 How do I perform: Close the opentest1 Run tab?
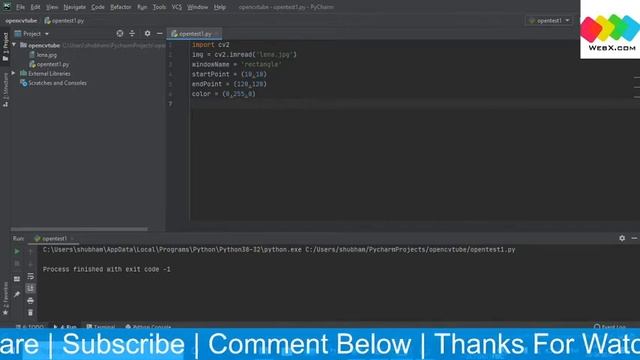pos(72,238)
